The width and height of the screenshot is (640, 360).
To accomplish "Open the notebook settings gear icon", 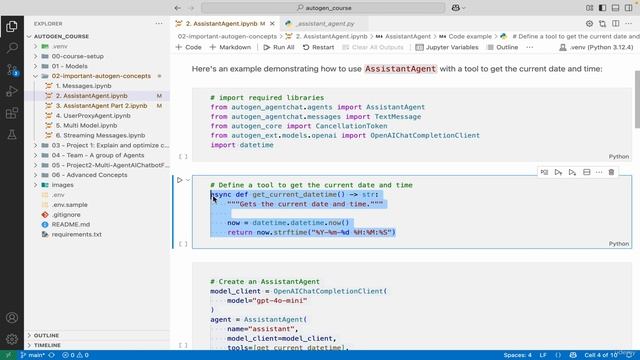I will pos(589,24).
